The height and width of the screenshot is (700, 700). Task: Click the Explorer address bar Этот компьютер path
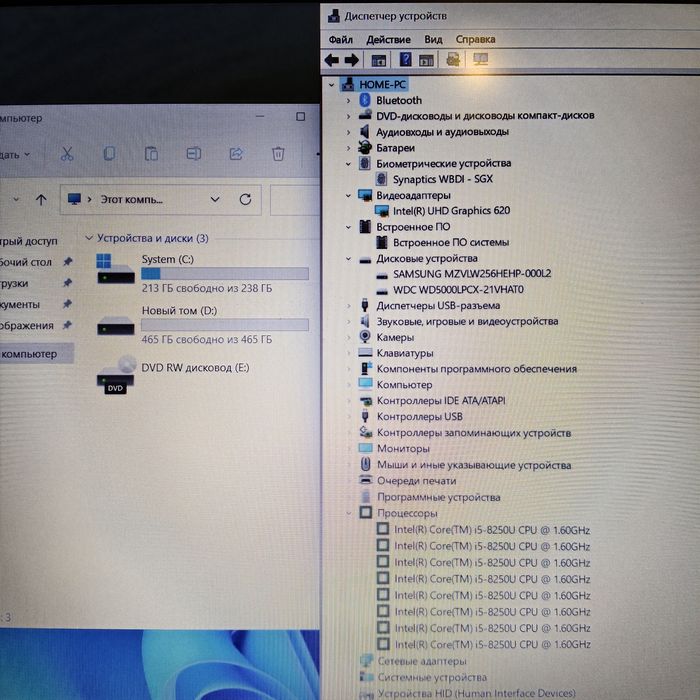pyautogui.click(x=132, y=200)
